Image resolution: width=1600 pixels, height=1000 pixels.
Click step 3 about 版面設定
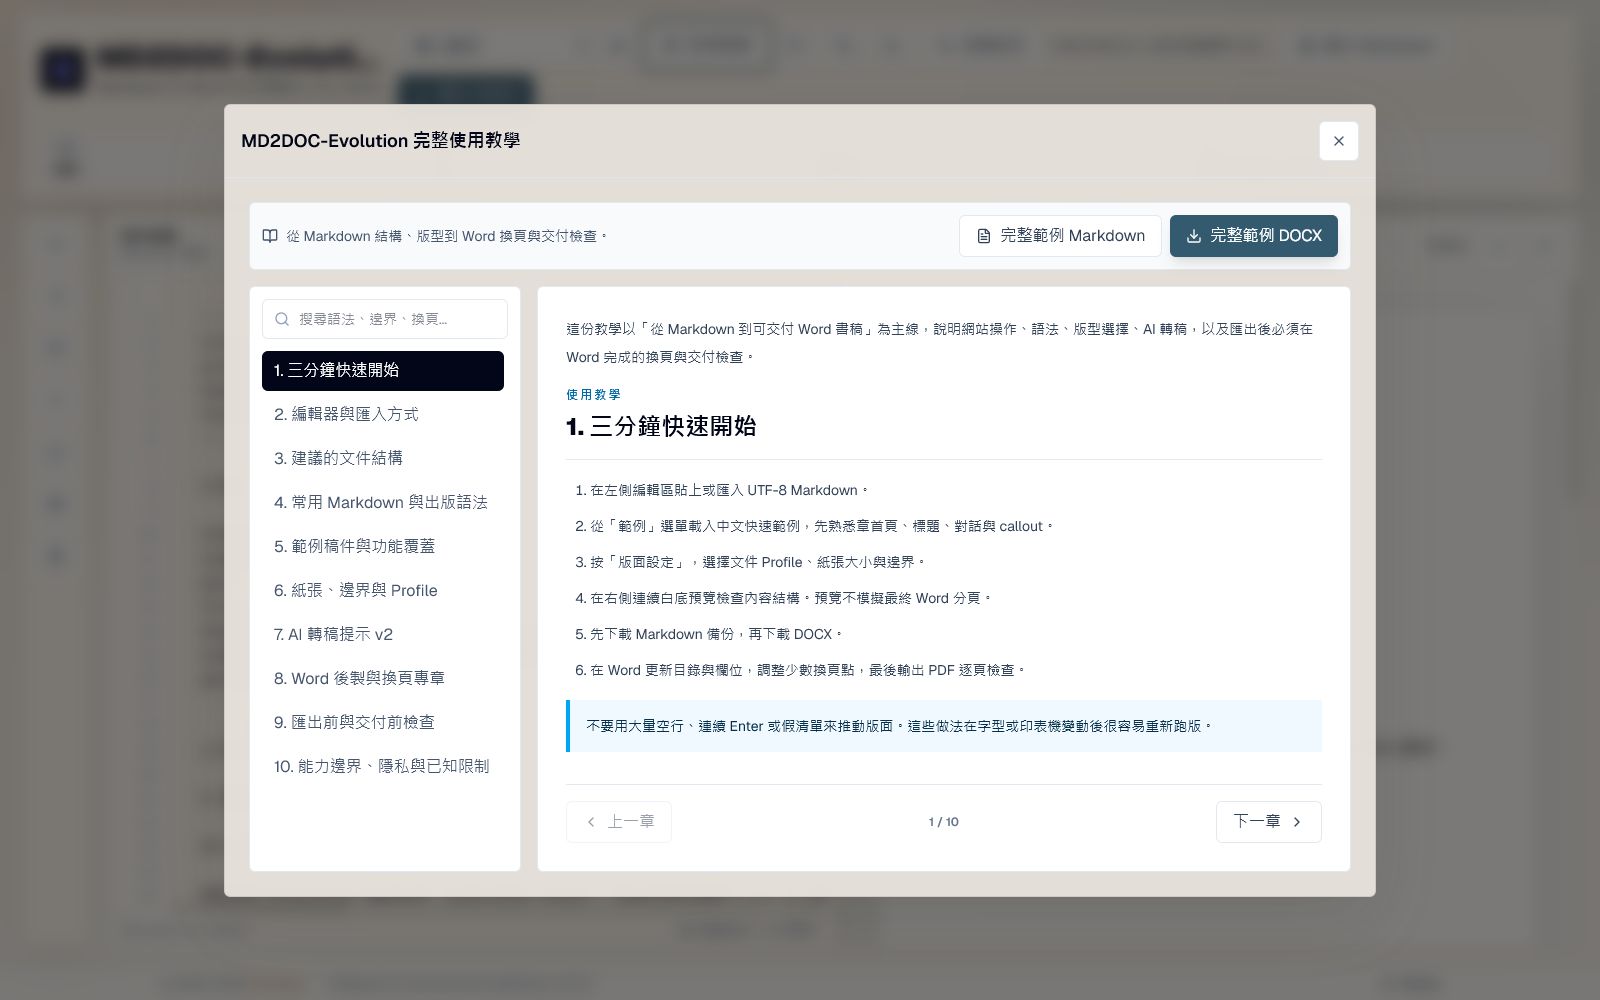tap(750, 562)
